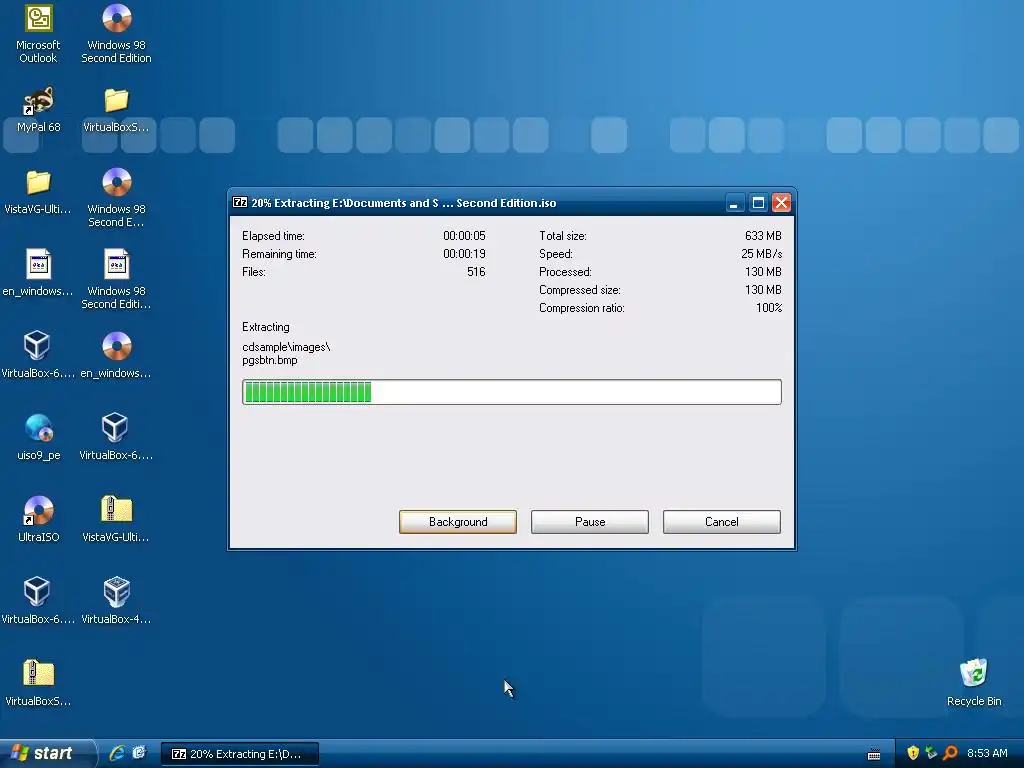Open the Start menu
This screenshot has width=1024, height=768.
pos(46,753)
